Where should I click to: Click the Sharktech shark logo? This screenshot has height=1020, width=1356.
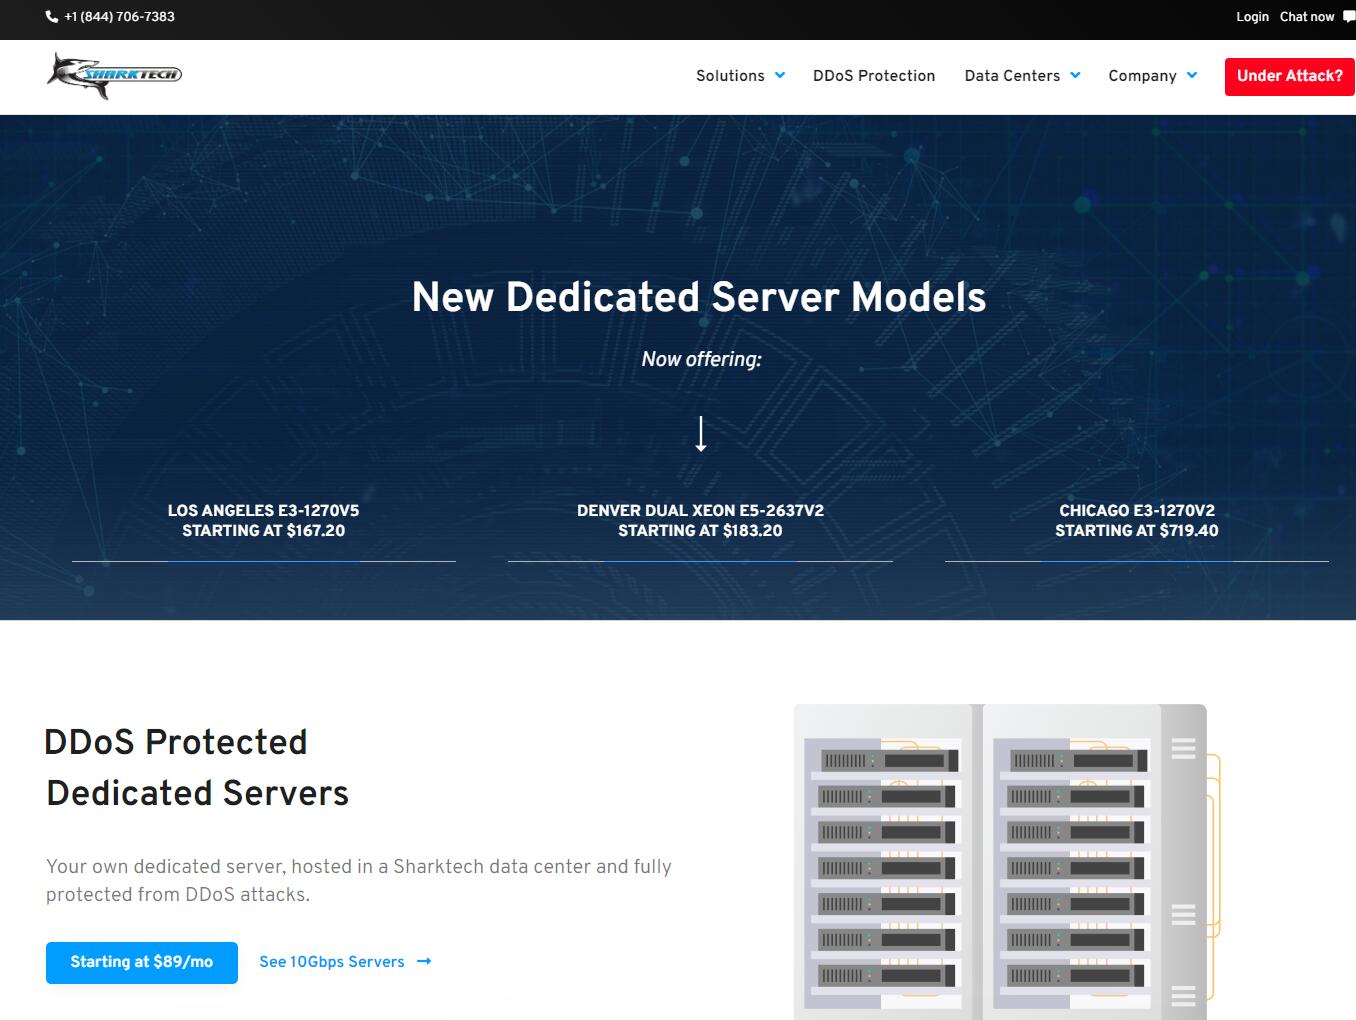(114, 76)
